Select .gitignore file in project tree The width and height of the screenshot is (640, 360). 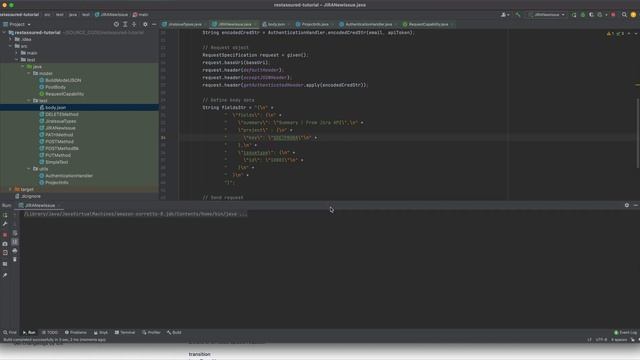click(31, 196)
